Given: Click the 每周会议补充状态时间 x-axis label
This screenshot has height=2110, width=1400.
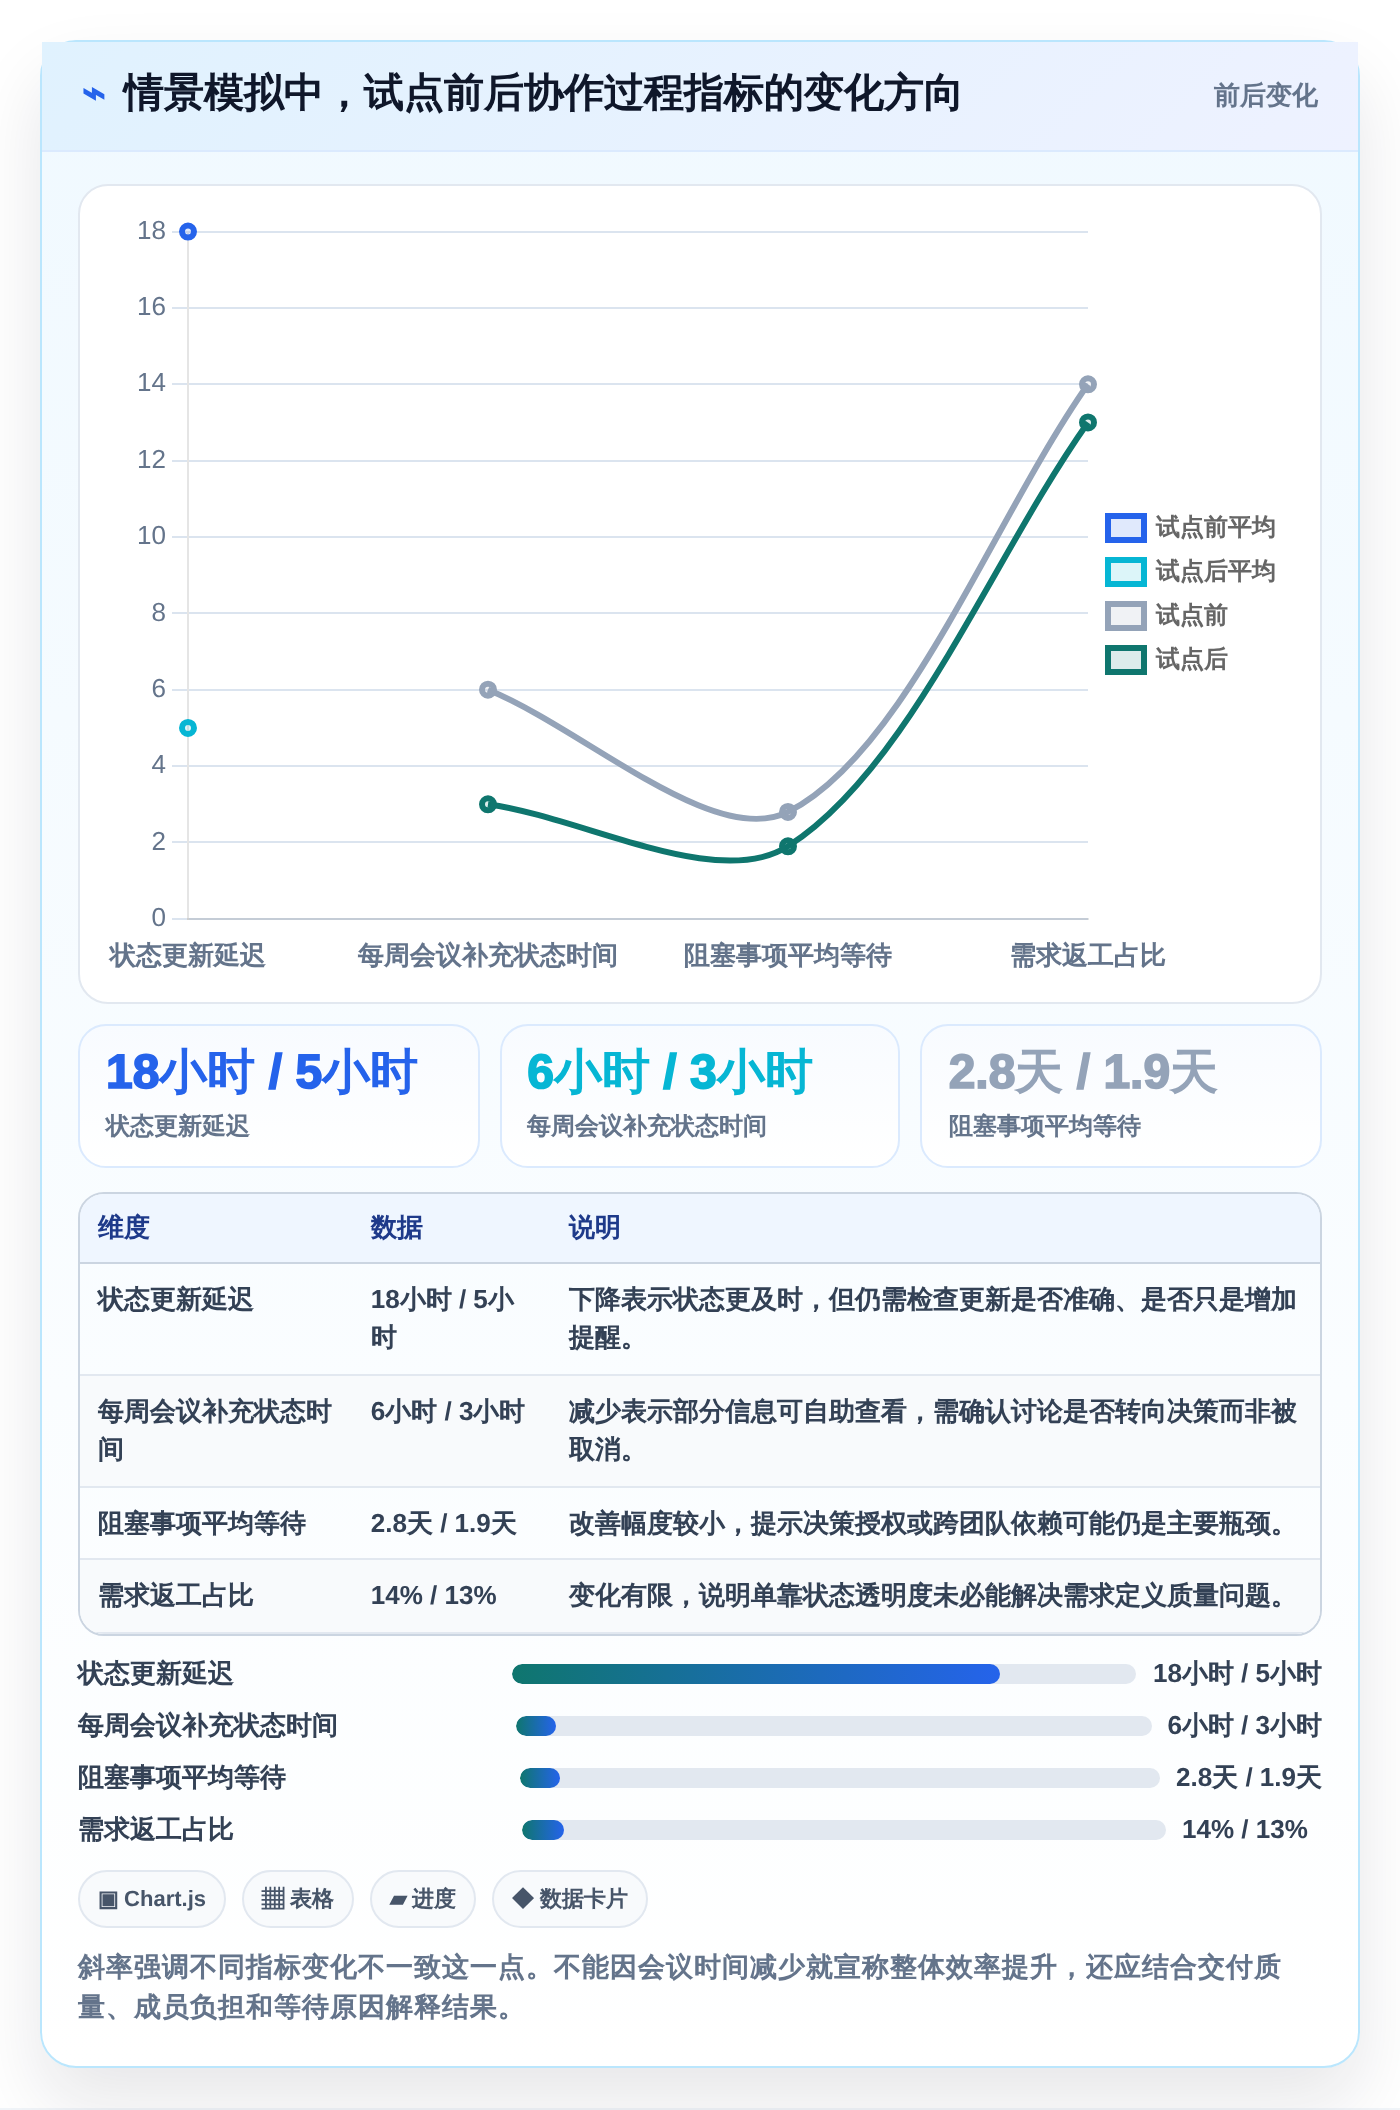Looking at the screenshot, I should pos(488,956).
